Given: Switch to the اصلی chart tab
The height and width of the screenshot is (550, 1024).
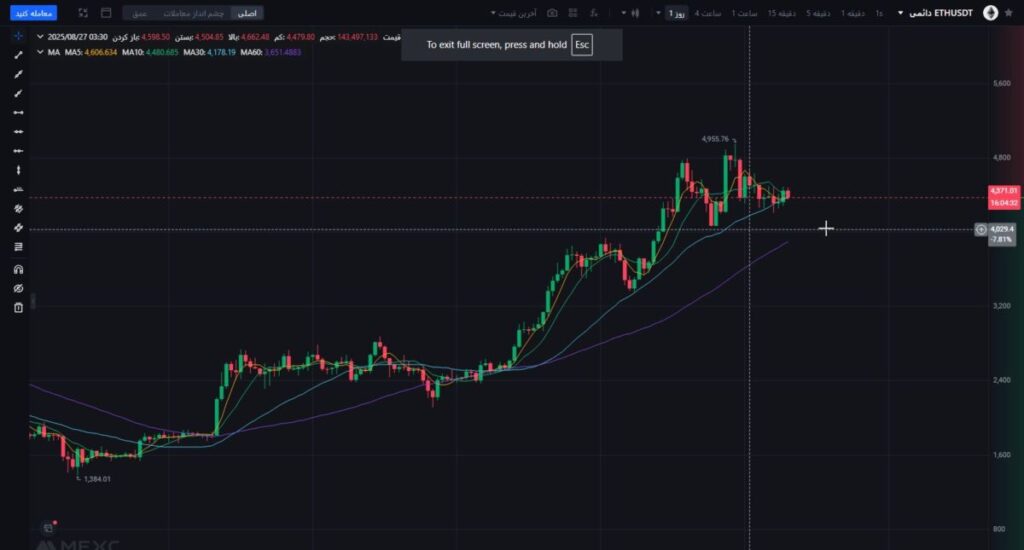Looking at the screenshot, I should pyautogui.click(x=246, y=13).
